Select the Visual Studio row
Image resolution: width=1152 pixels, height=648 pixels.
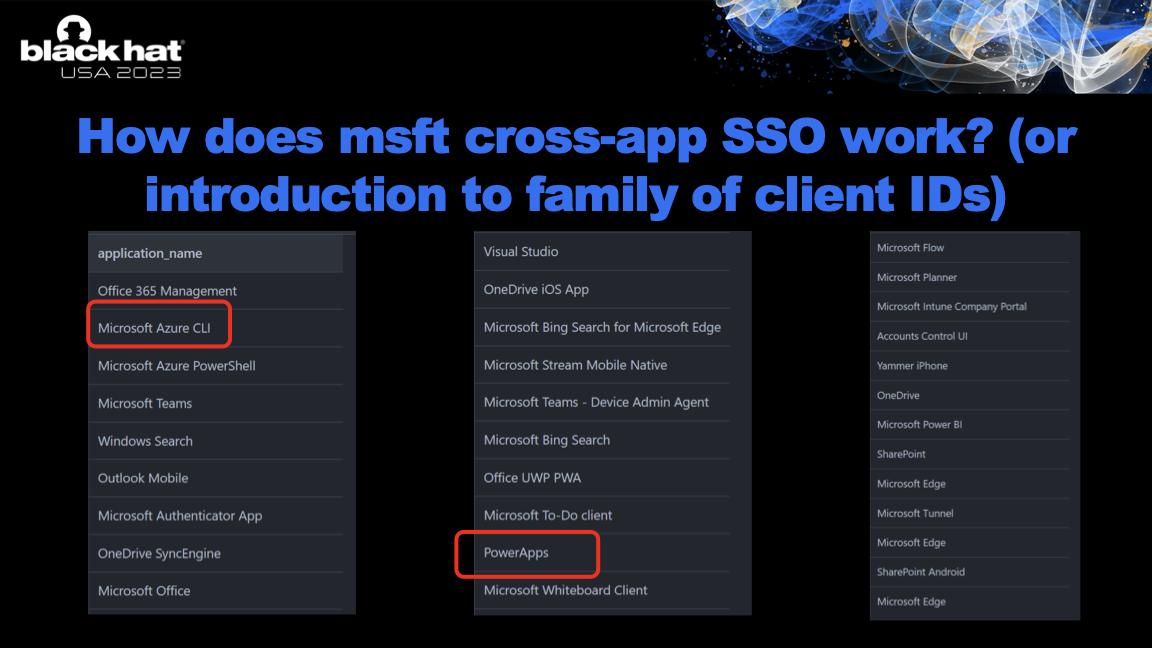pyautogui.click(x=602, y=251)
